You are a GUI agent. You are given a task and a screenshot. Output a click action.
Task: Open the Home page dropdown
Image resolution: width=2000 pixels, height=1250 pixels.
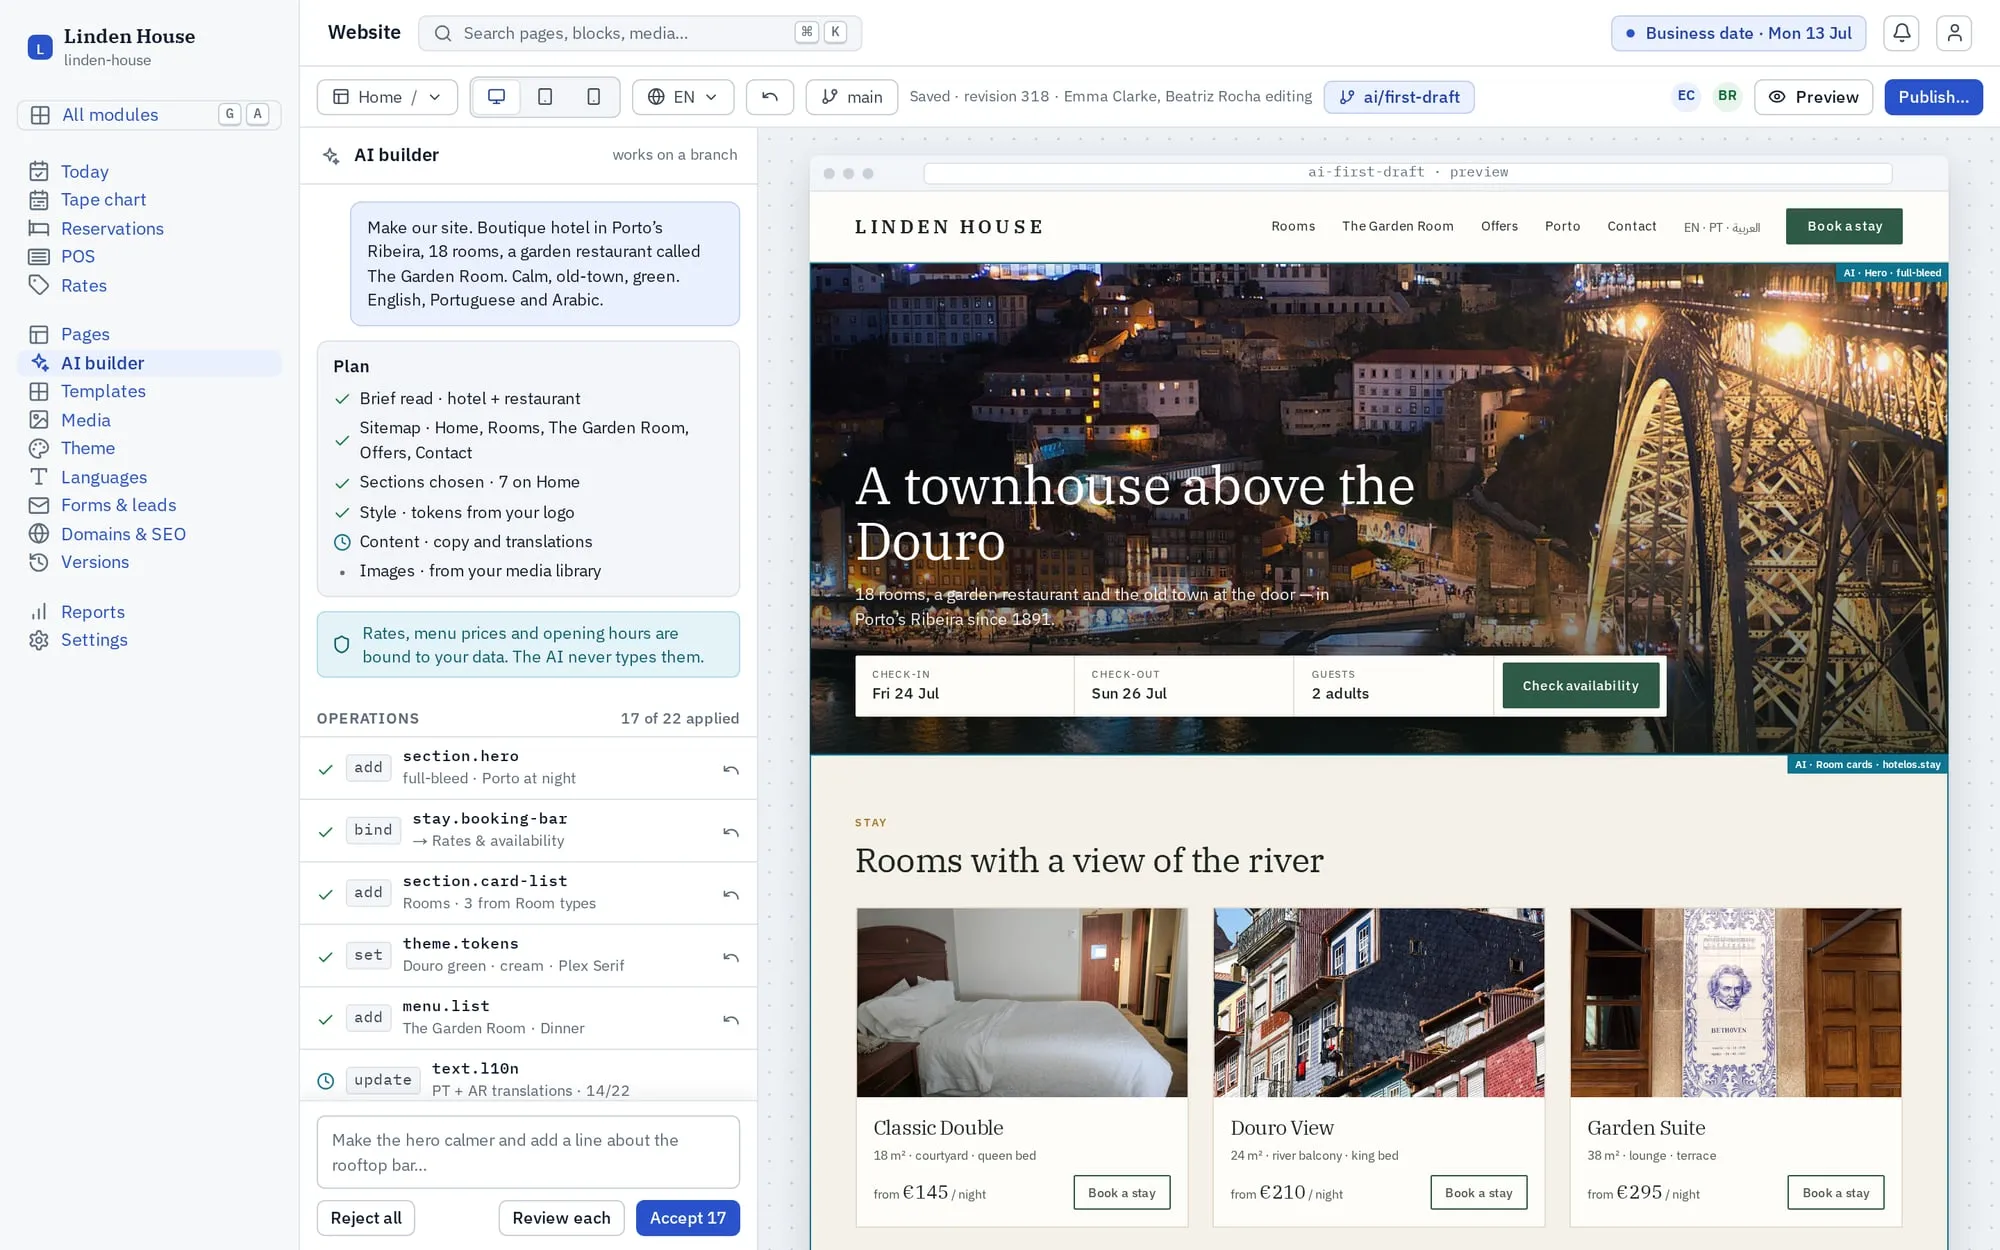[x=387, y=97]
